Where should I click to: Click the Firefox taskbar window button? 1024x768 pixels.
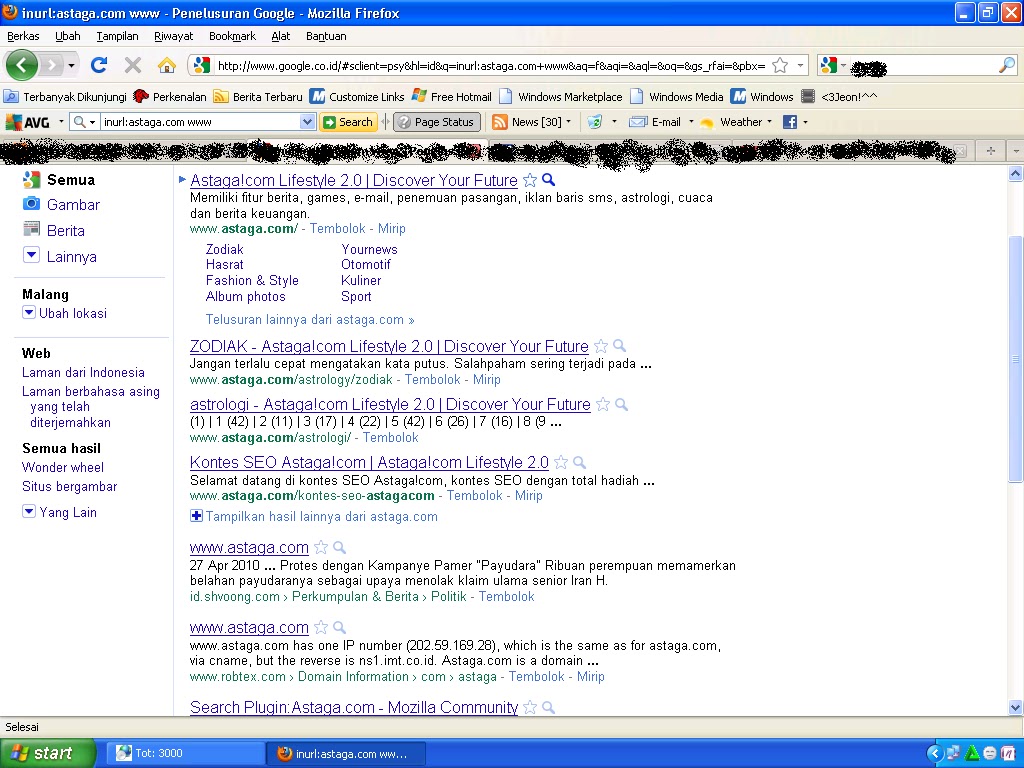[x=346, y=754]
